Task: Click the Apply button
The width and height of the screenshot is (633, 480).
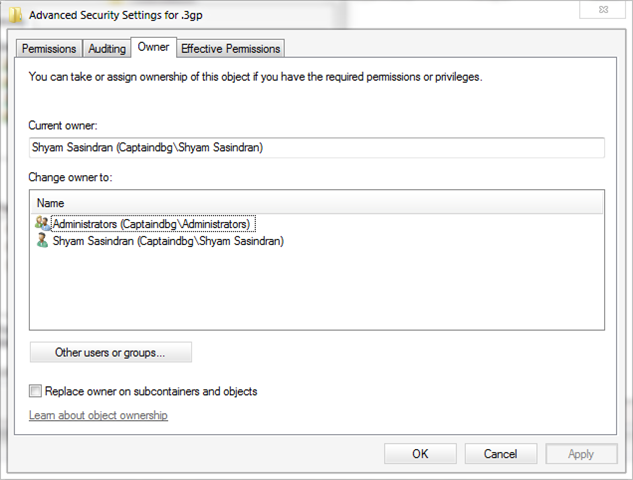Action: click(x=581, y=453)
